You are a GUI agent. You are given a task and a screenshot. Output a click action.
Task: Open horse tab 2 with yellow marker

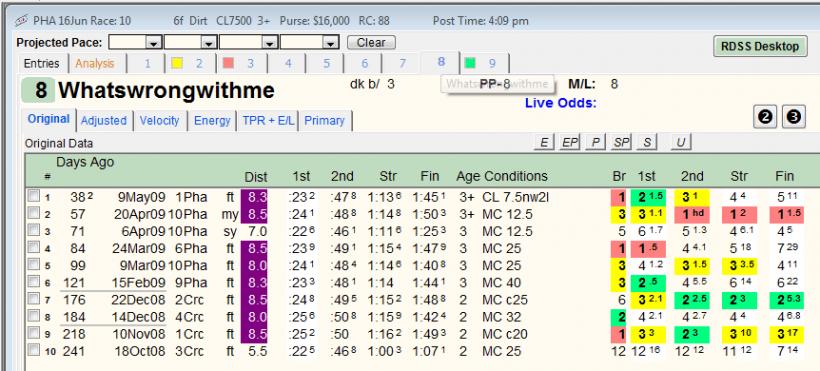pyautogui.click(x=191, y=64)
